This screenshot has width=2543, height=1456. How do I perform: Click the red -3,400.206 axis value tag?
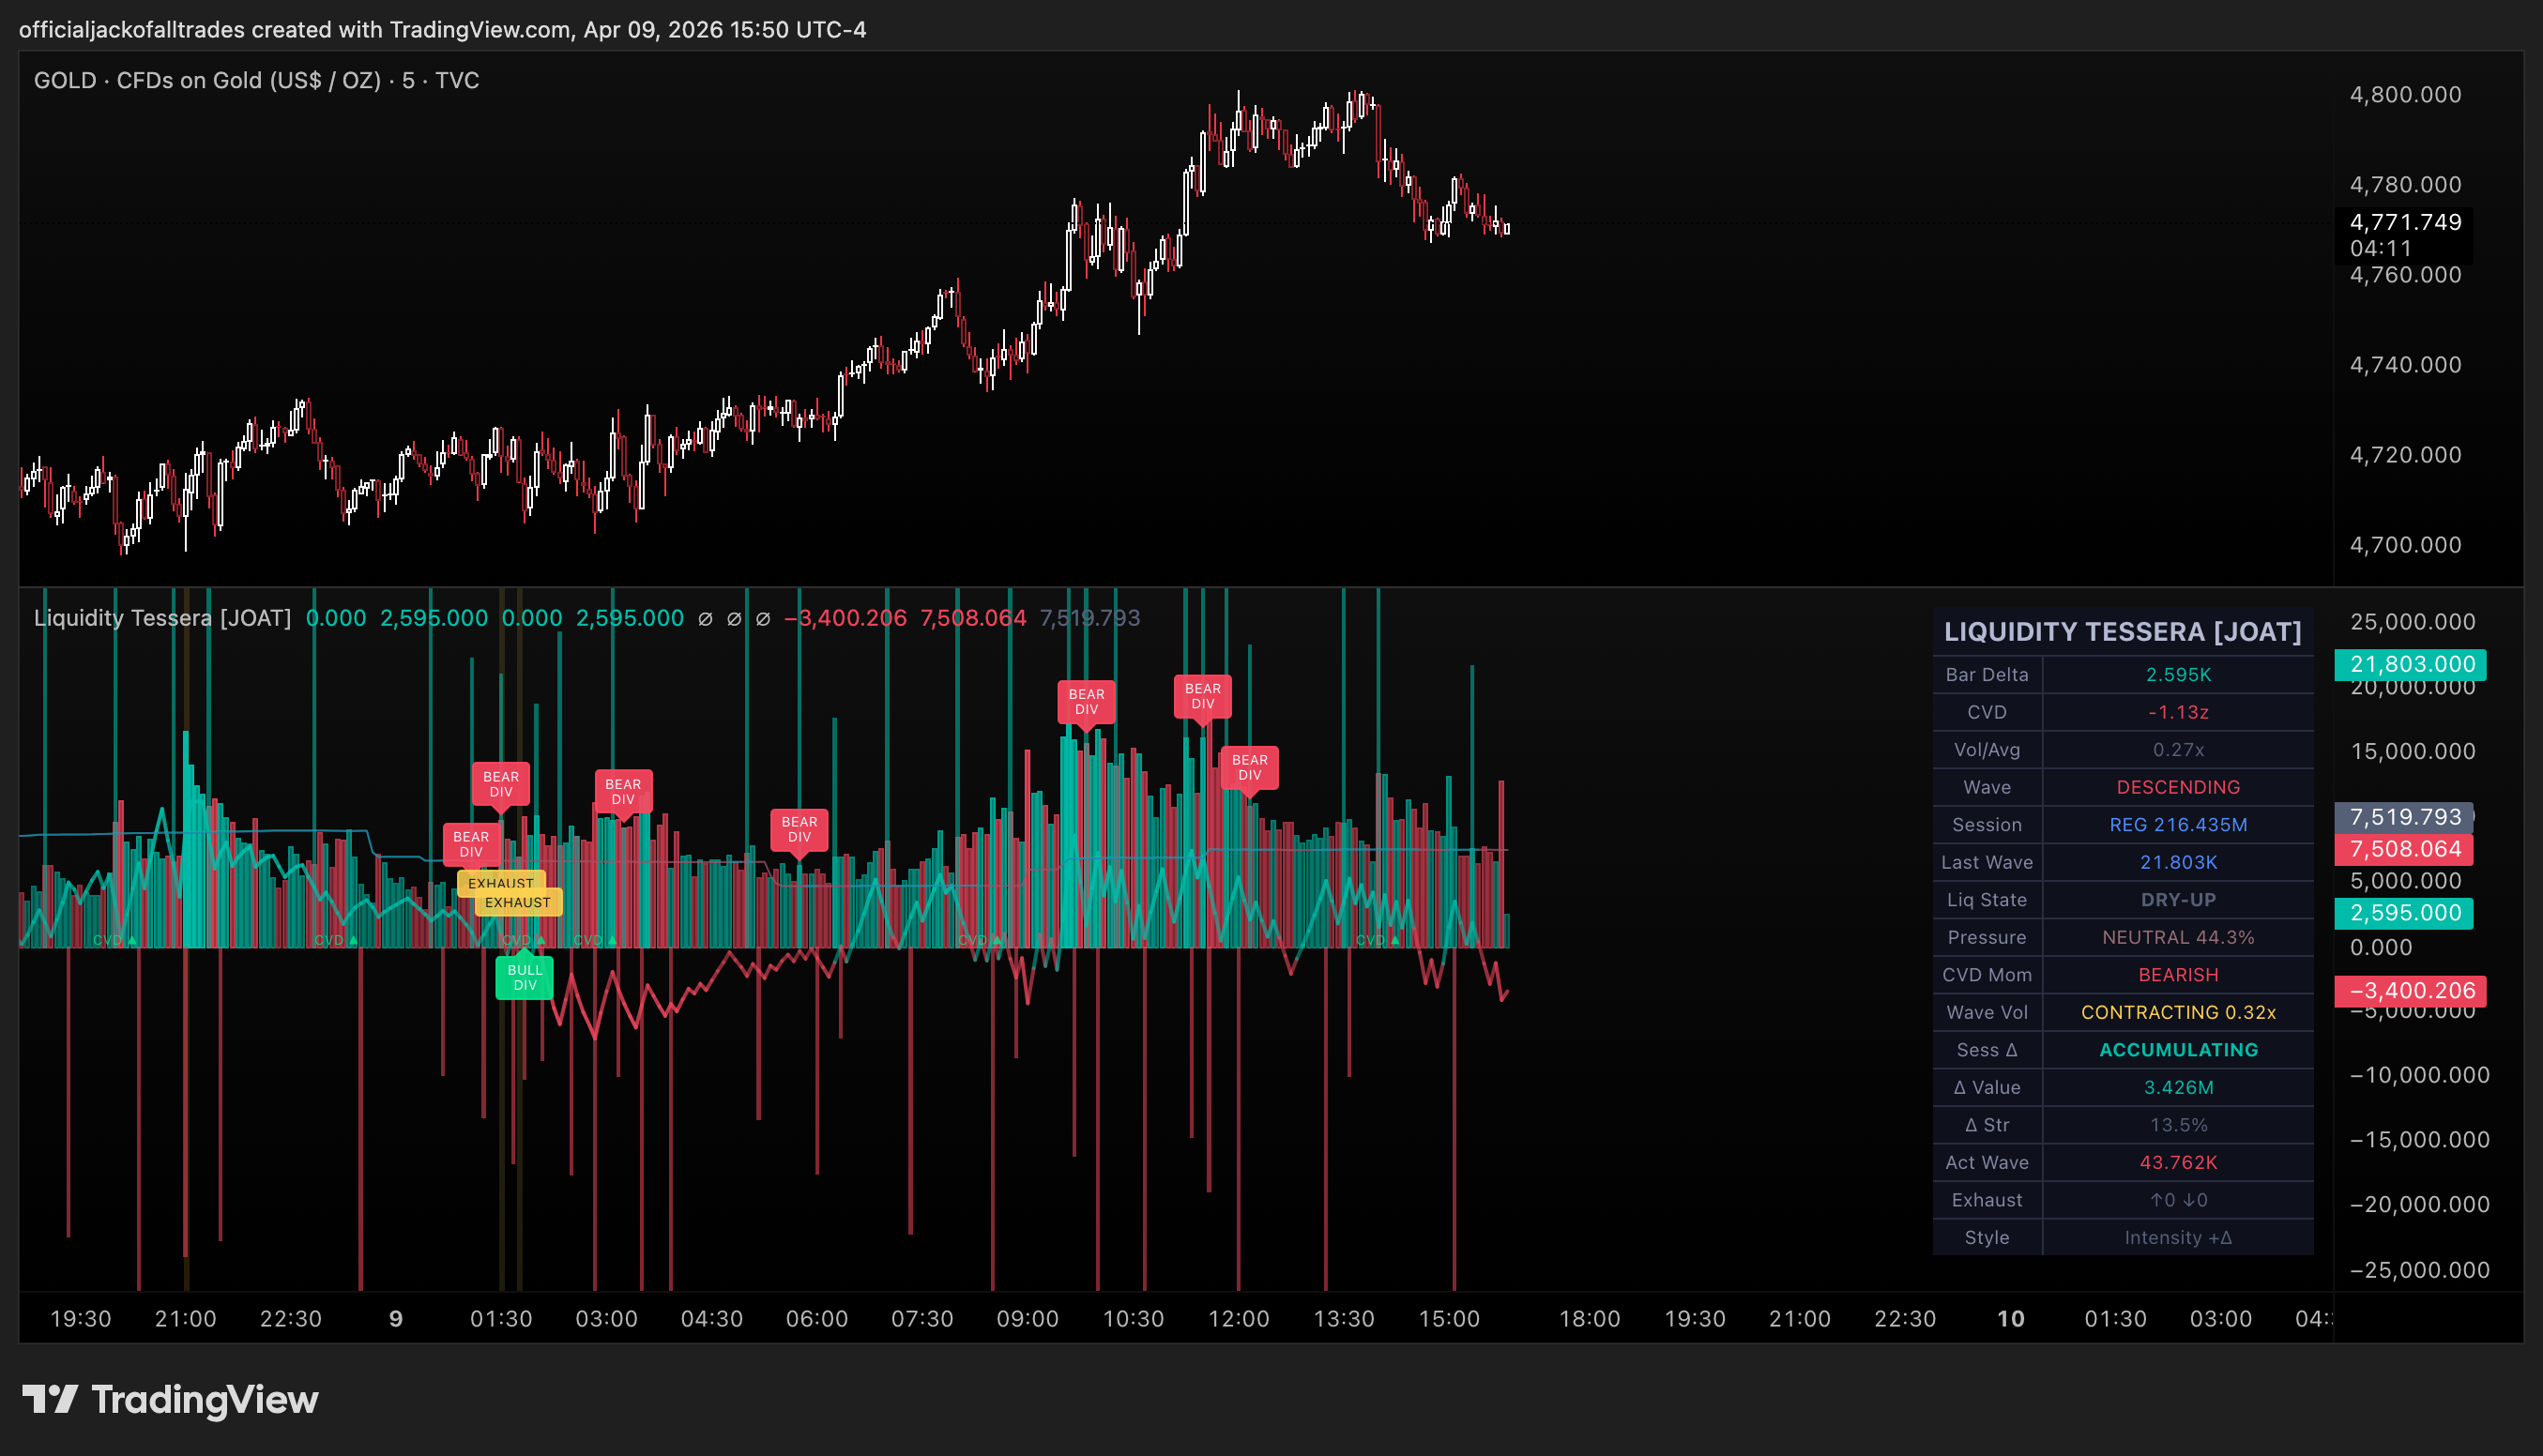[2410, 991]
